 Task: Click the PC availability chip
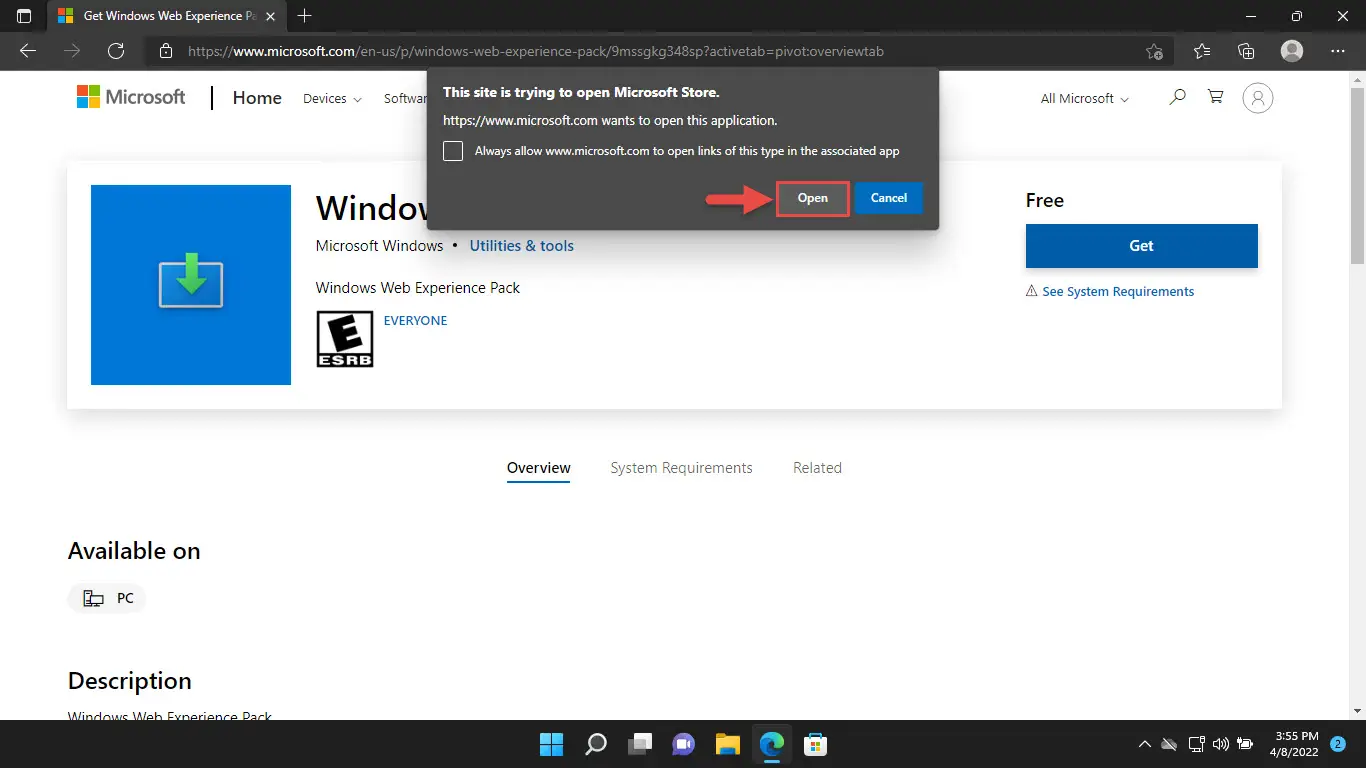point(107,598)
